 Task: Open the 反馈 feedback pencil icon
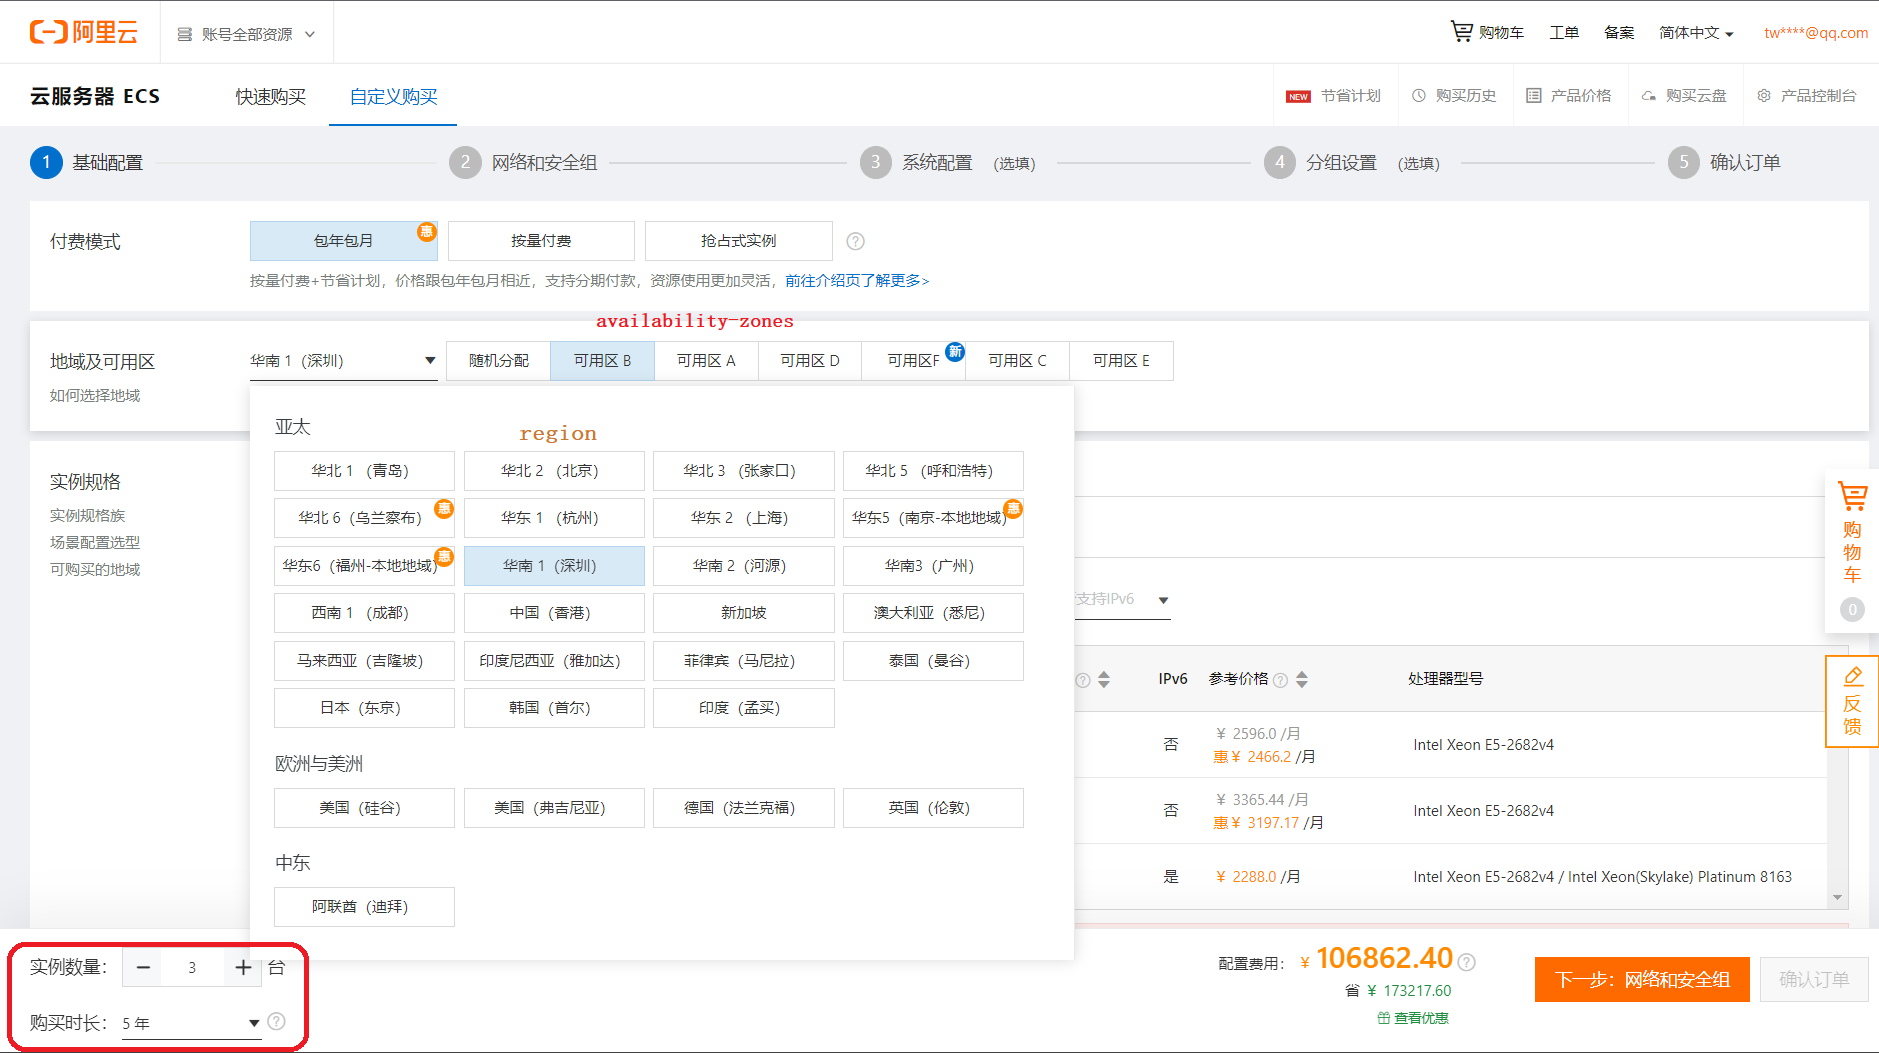(x=1852, y=676)
